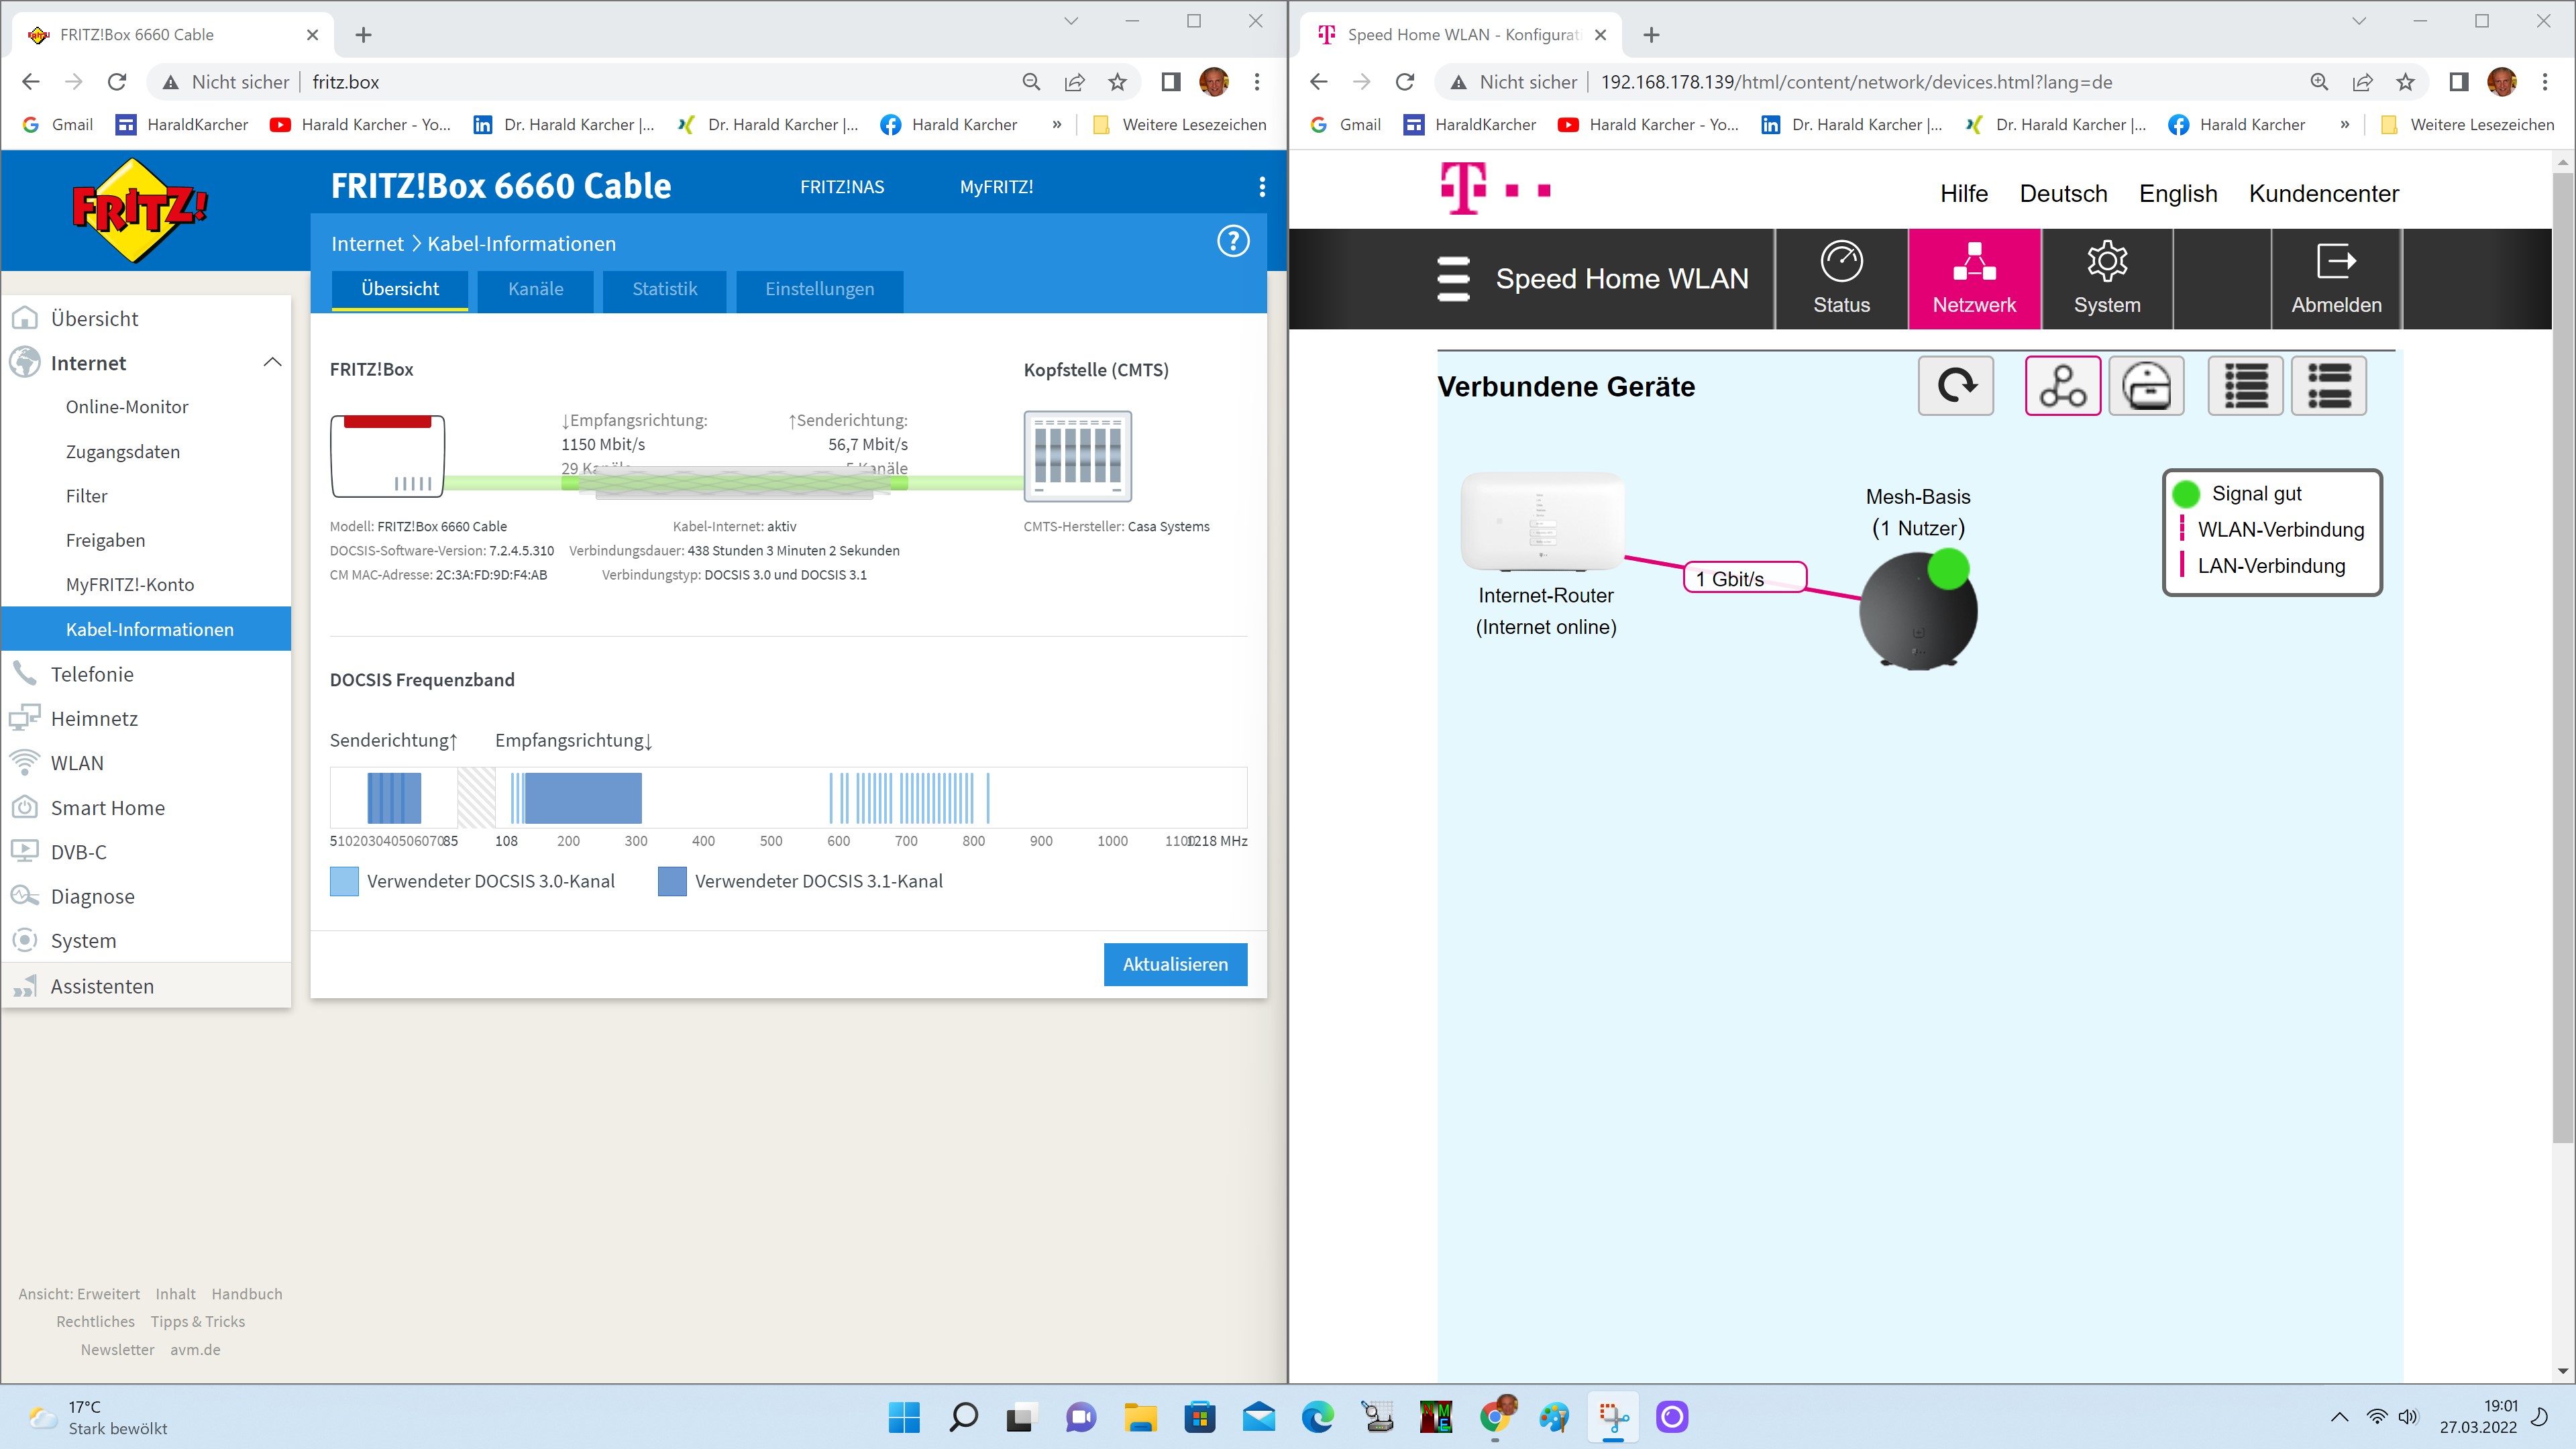Expand the Heimnetz sidebar menu
The image size is (2576, 1449).
(x=94, y=718)
